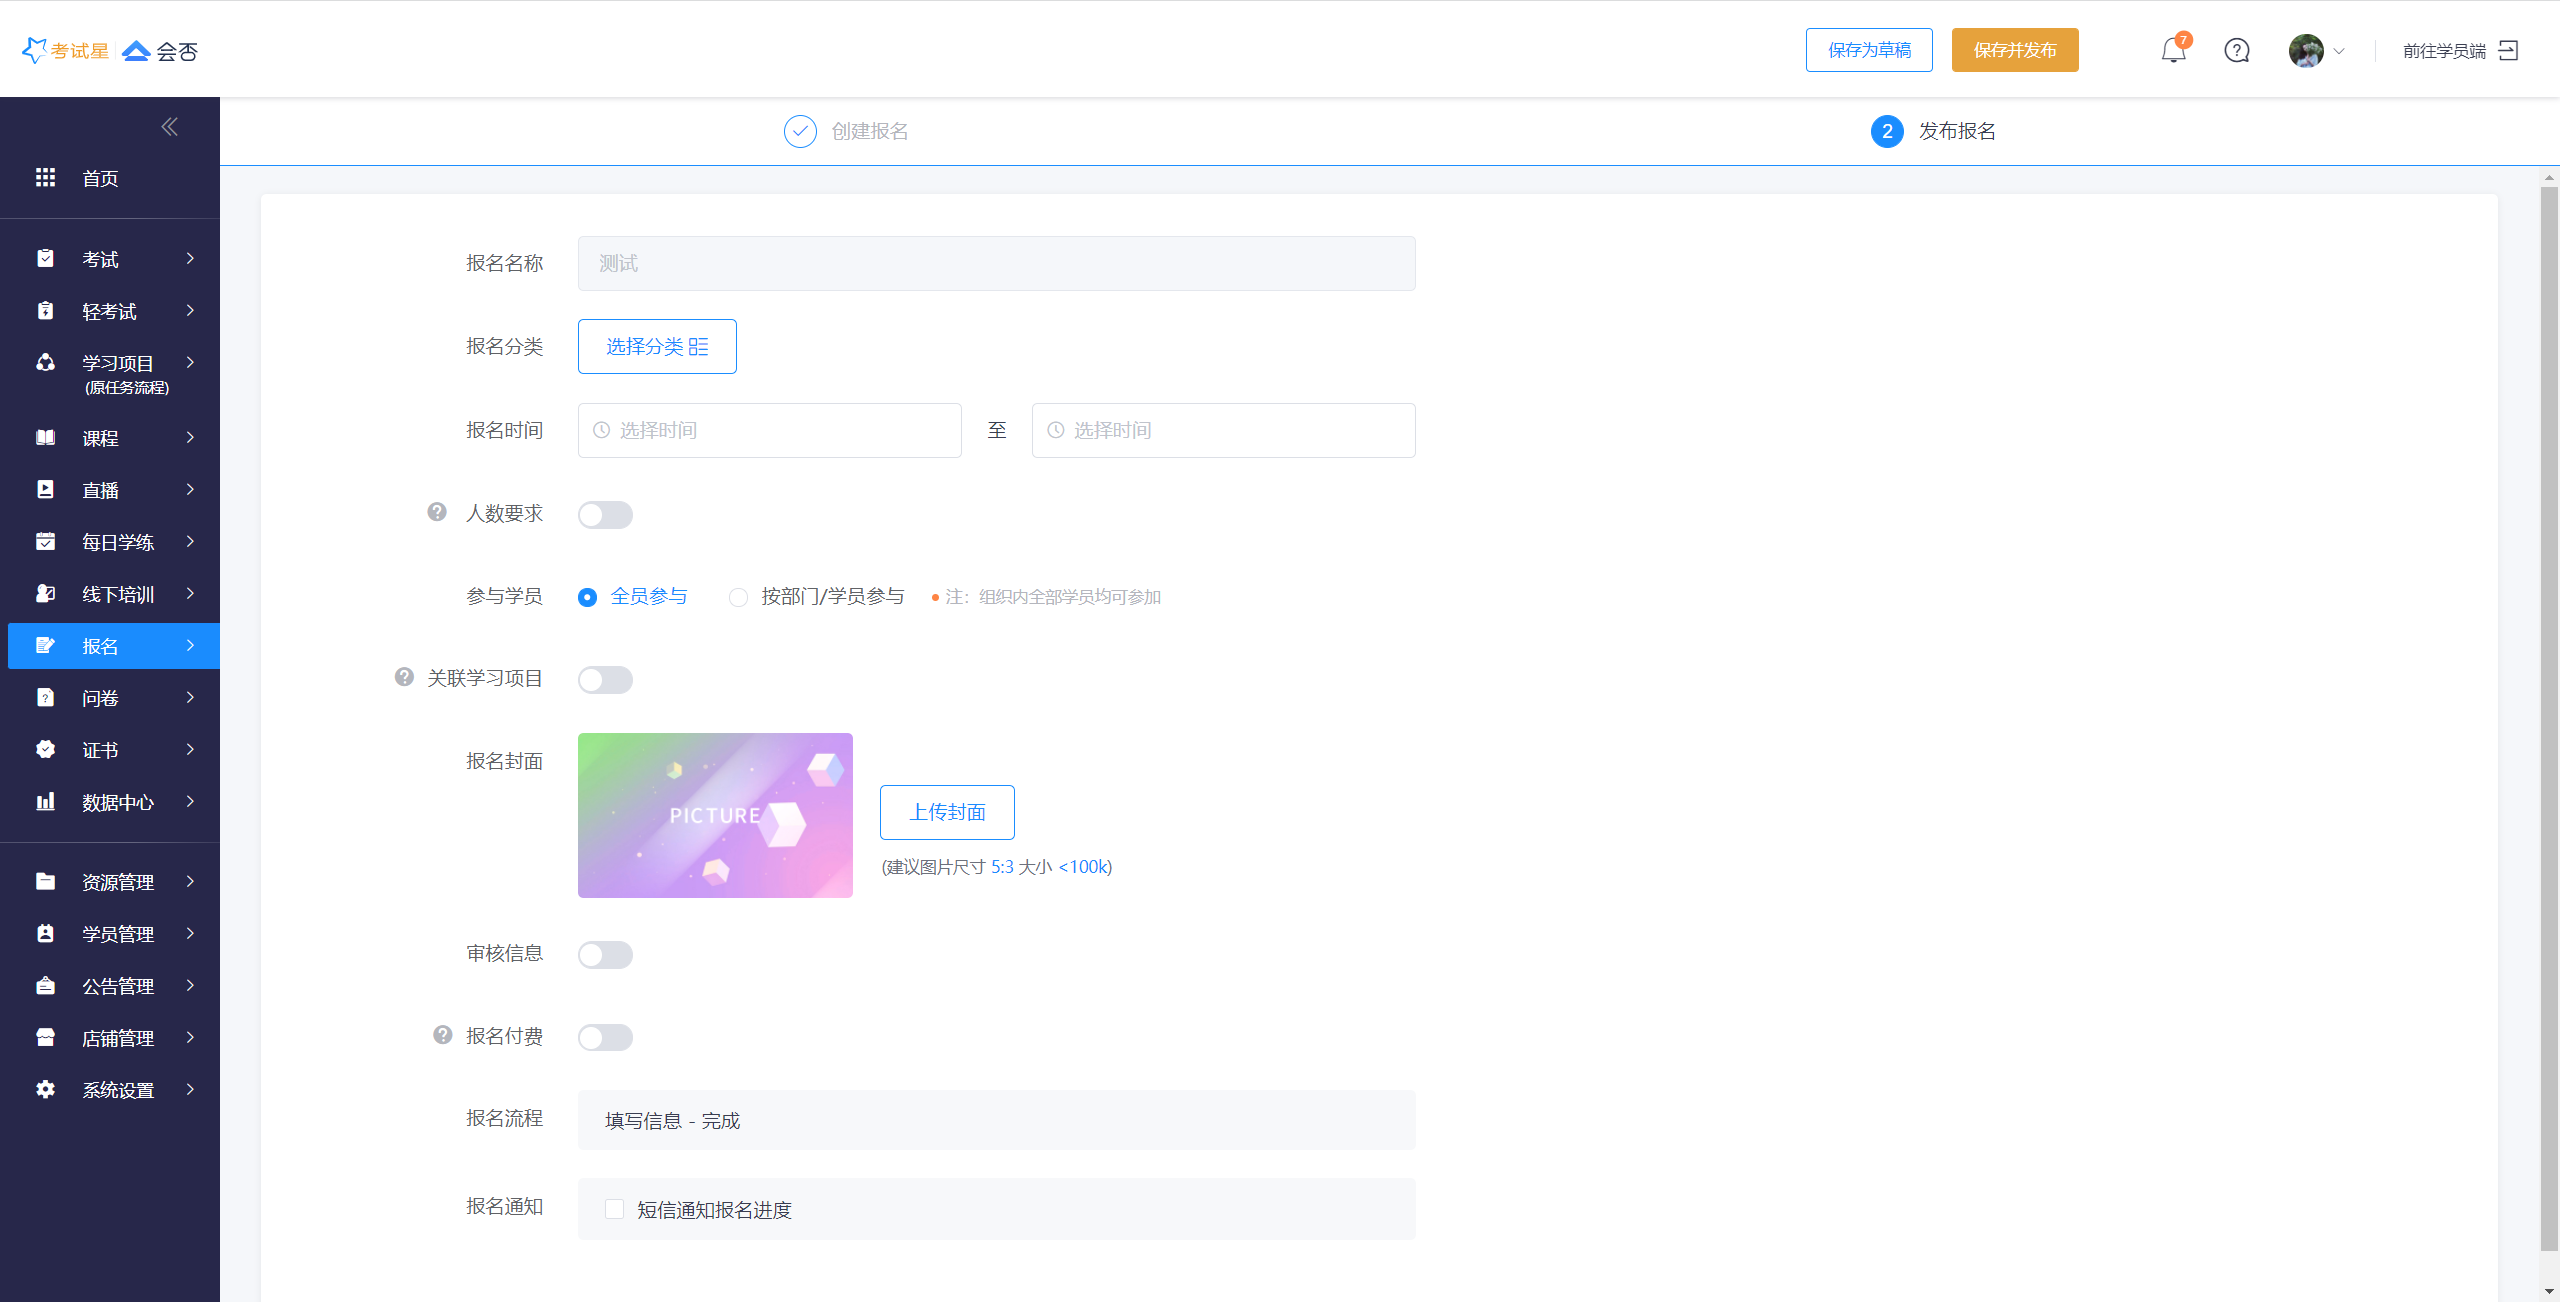This screenshot has height=1302, width=2560.
Task: Click help icon beside 报名付费
Action: point(443,1035)
